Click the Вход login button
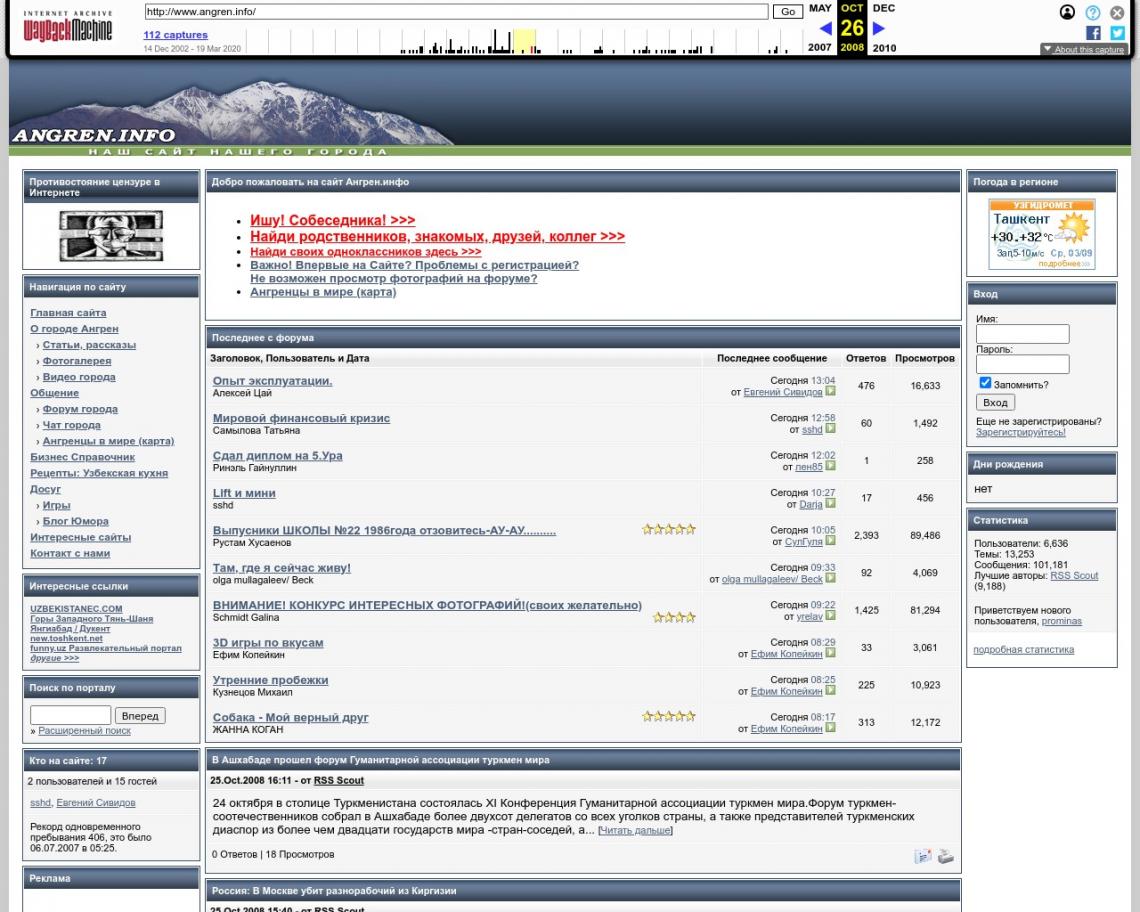Image resolution: width=1140 pixels, height=912 pixels. click(x=995, y=403)
